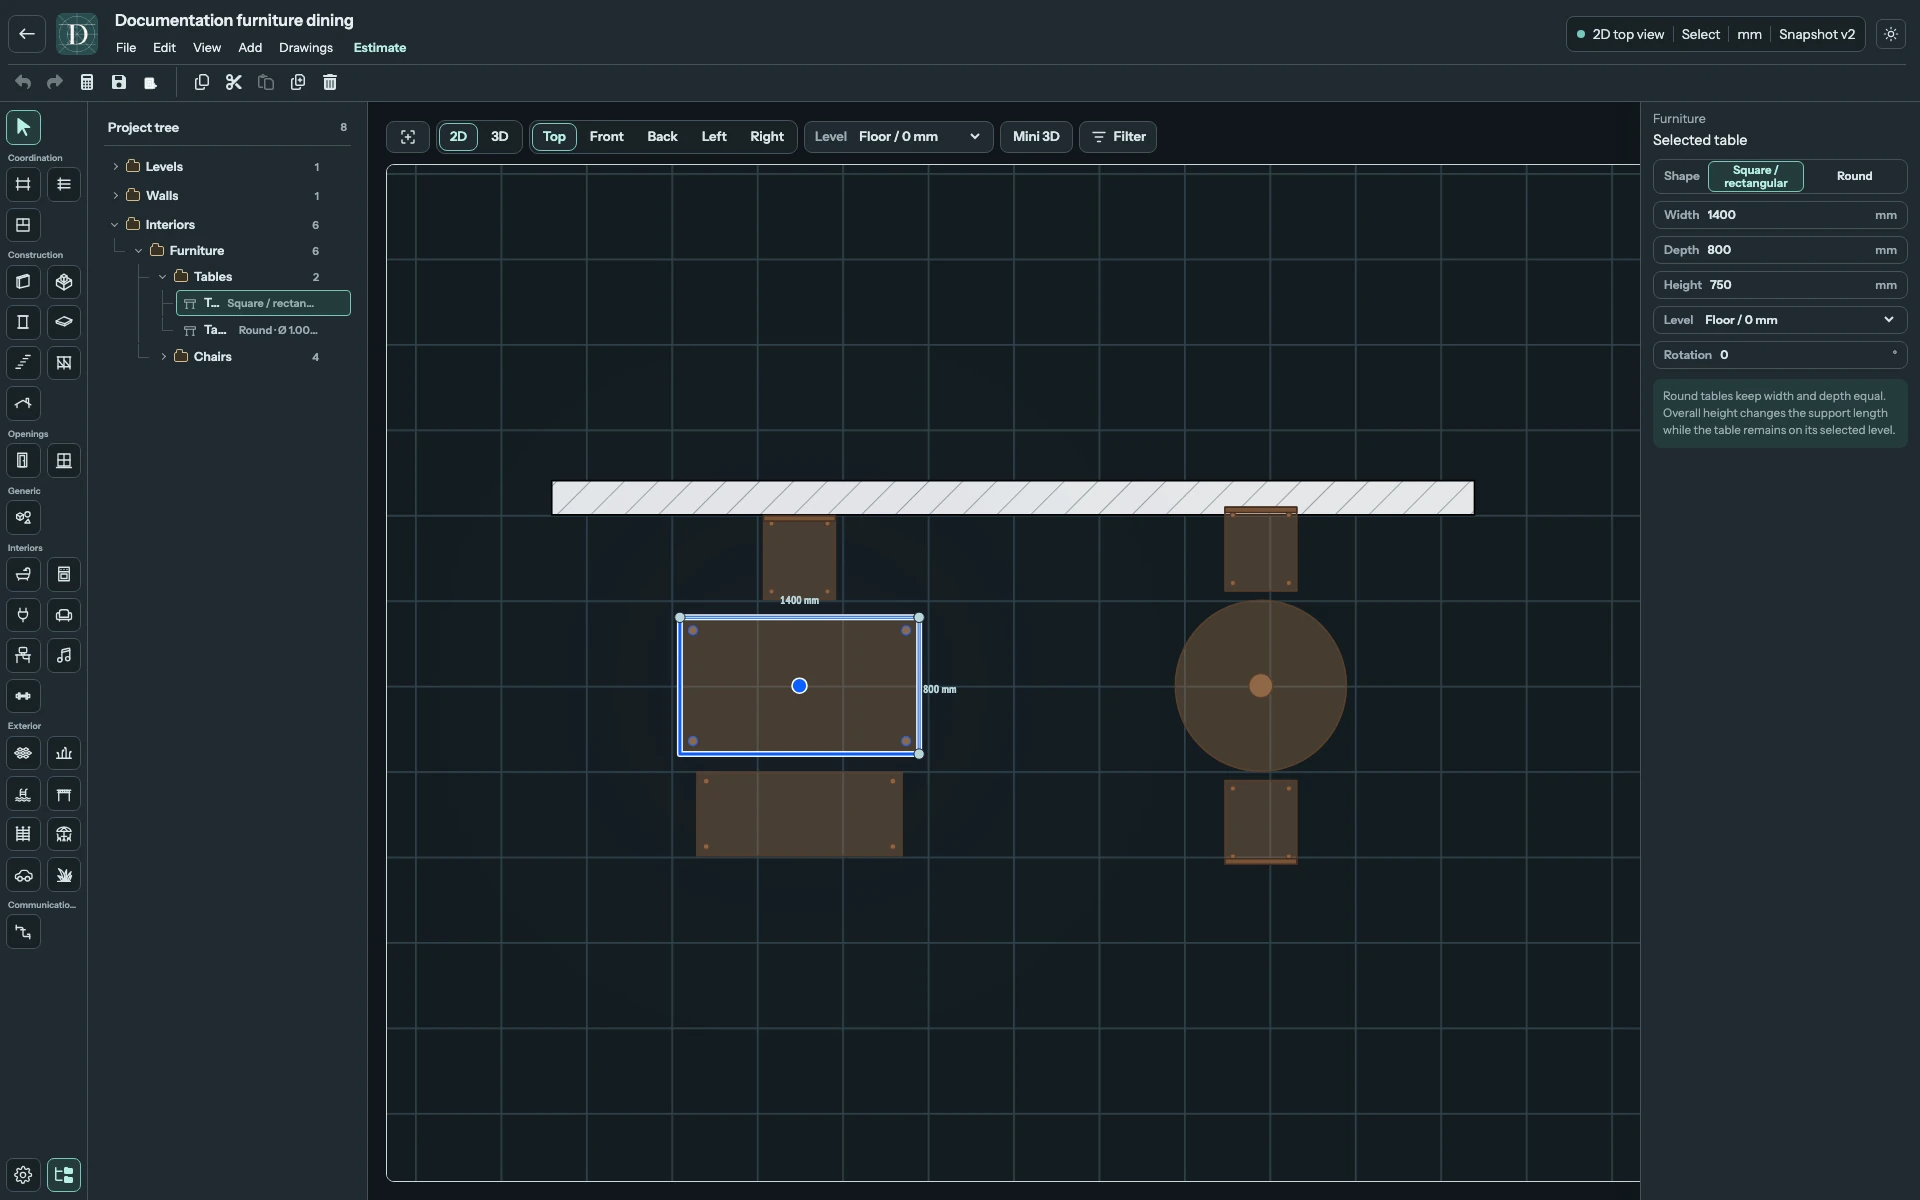The height and width of the screenshot is (1200, 1920).
Task: Click the trash delete icon
Action: tap(330, 82)
